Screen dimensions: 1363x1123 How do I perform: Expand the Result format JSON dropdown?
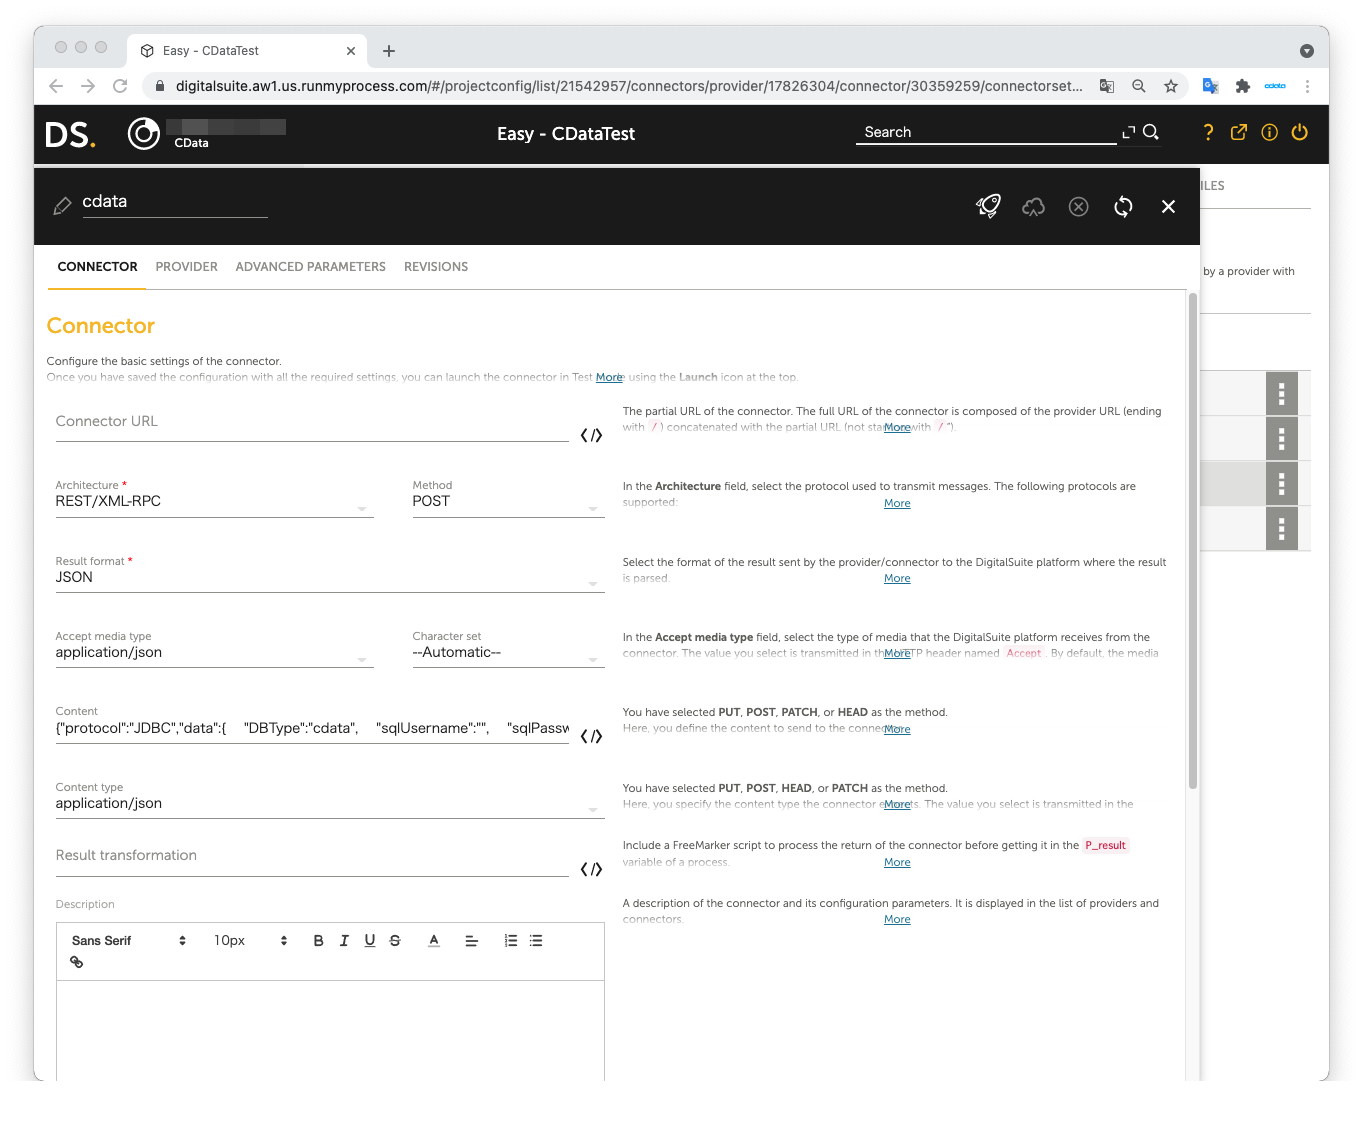pos(329,578)
